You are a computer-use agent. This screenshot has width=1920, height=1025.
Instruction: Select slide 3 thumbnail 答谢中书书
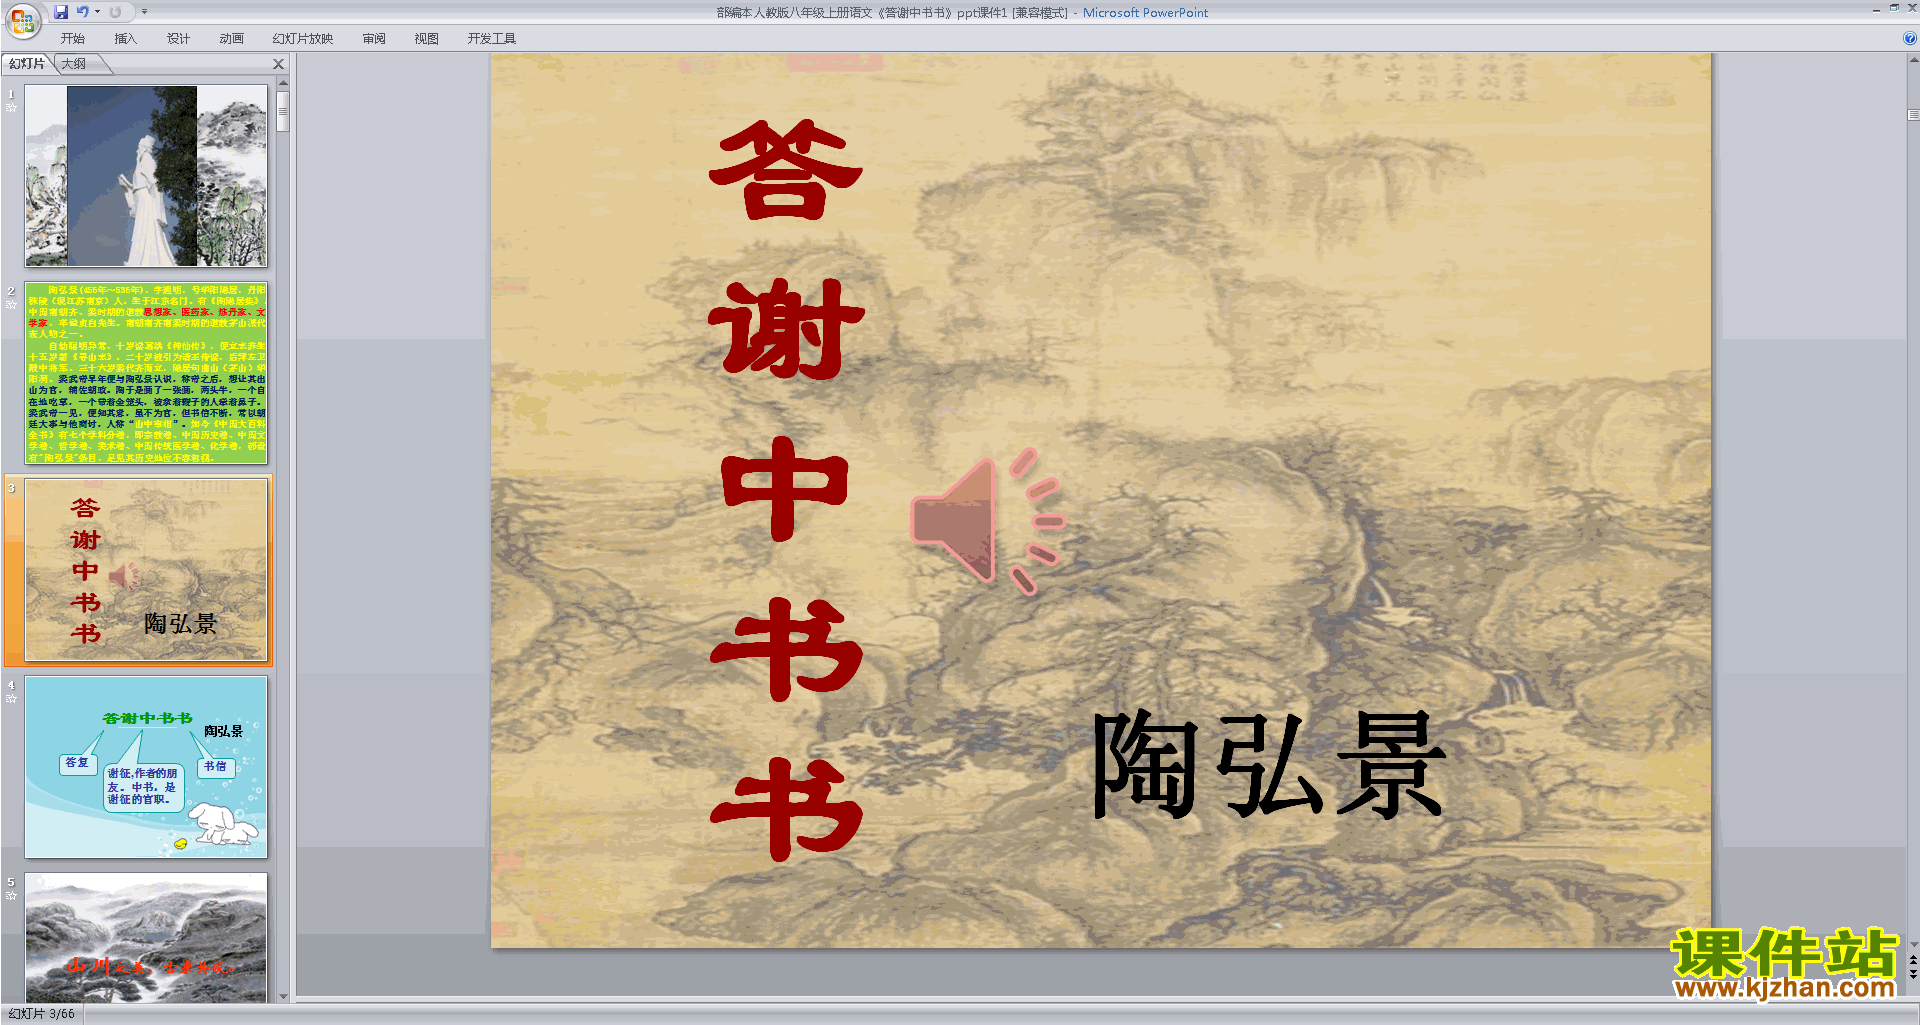point(146,570)
